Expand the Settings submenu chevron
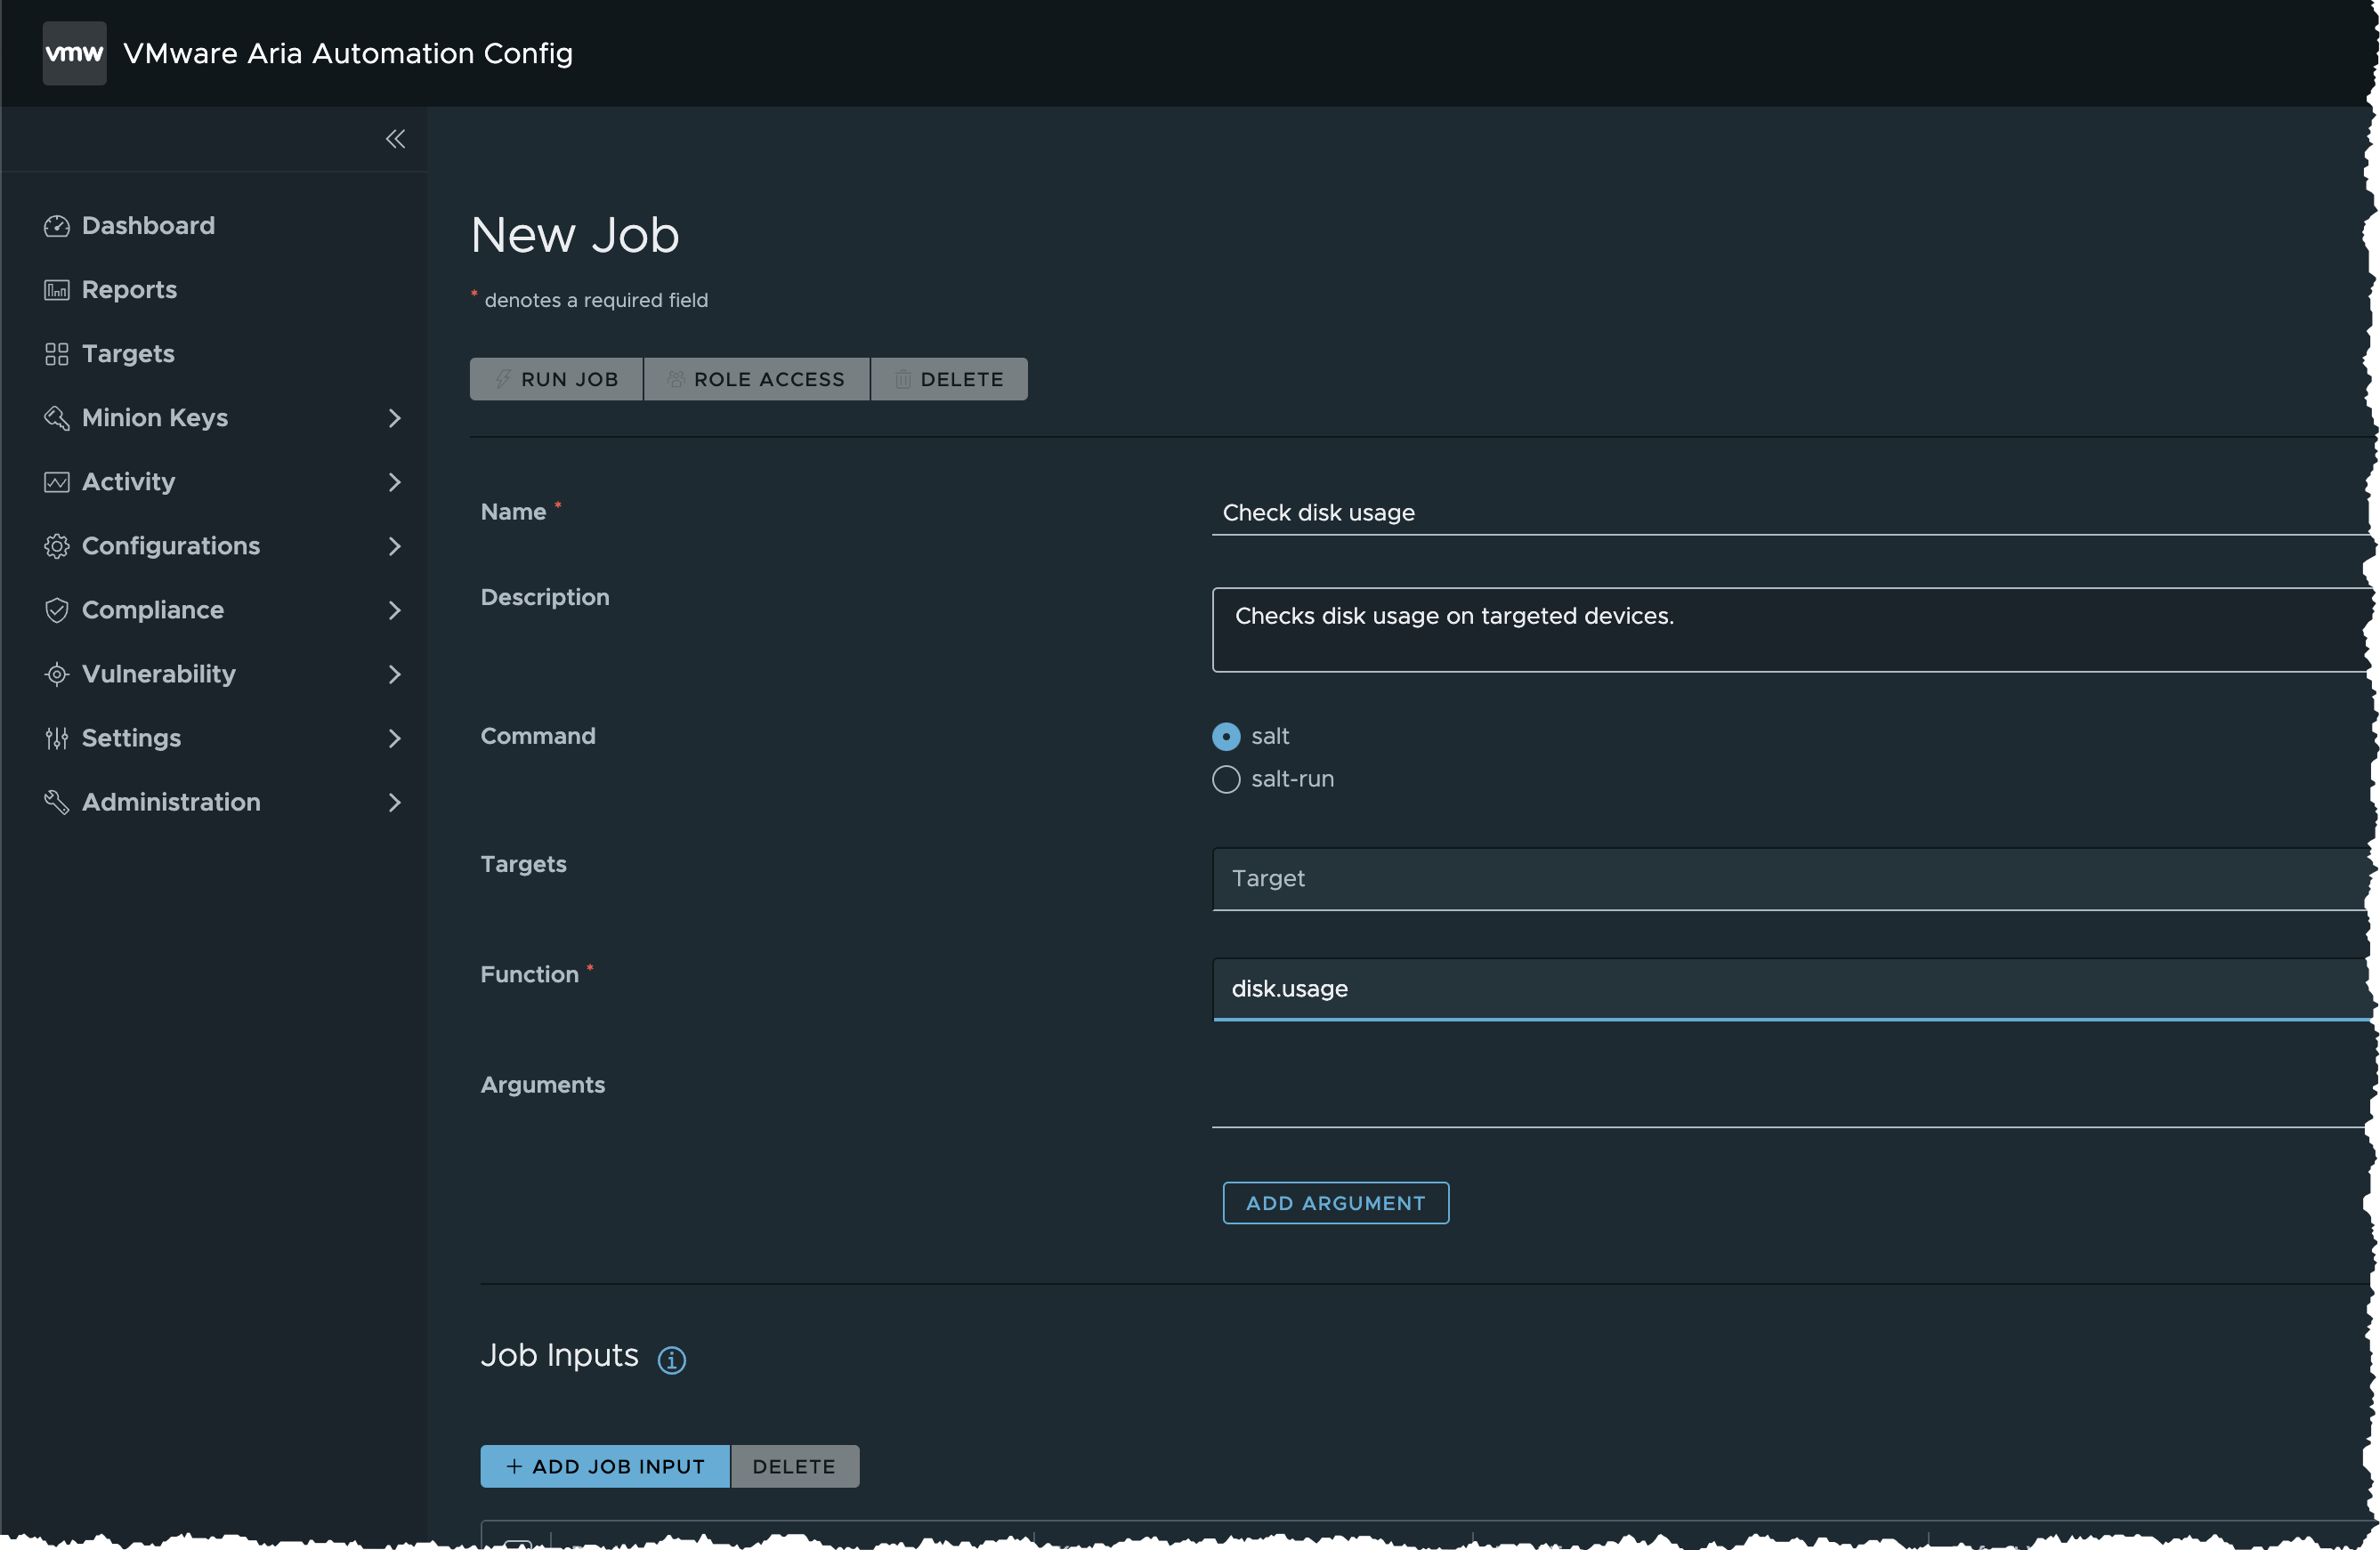Image resolution: width=2380 pixels, height=1550 pixels. point(394,738)
